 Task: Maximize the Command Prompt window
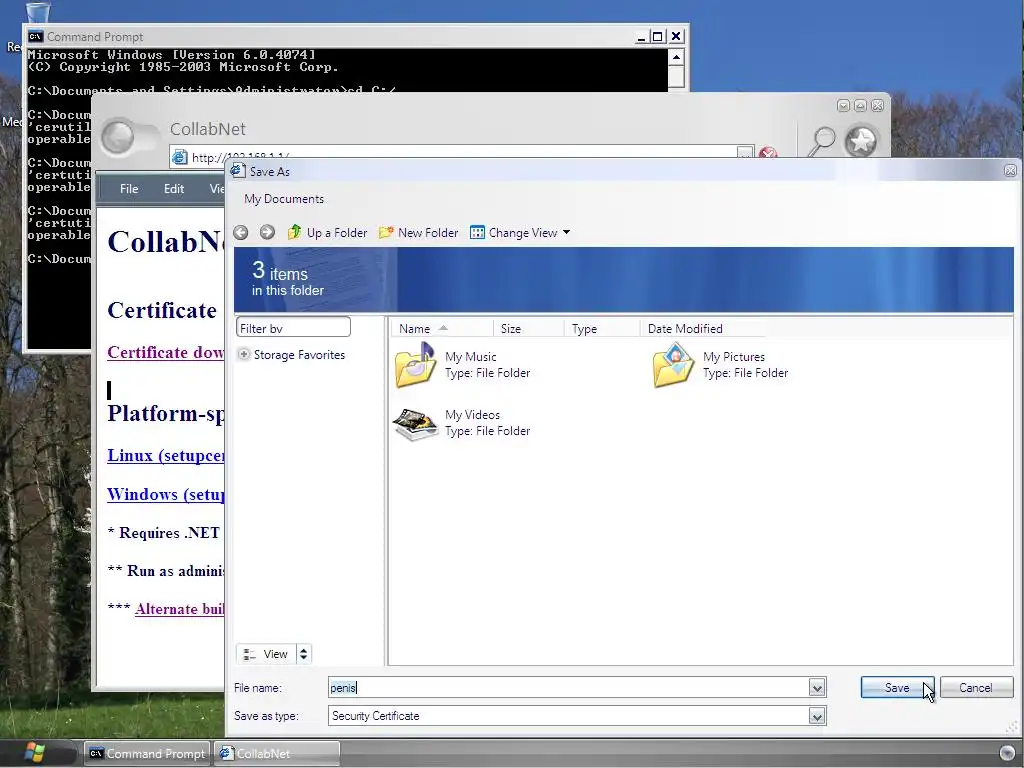(x=658, y=37)
